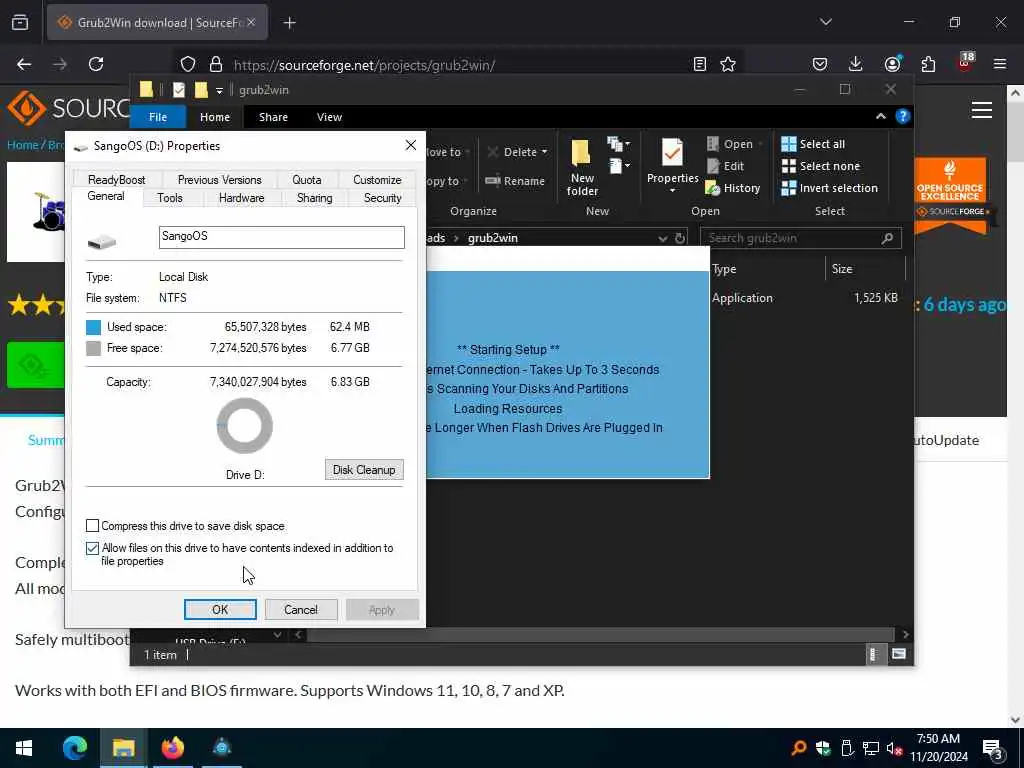Switch to Firefox from taskbar
This screenshot has height=768, width=1024.
172,748
